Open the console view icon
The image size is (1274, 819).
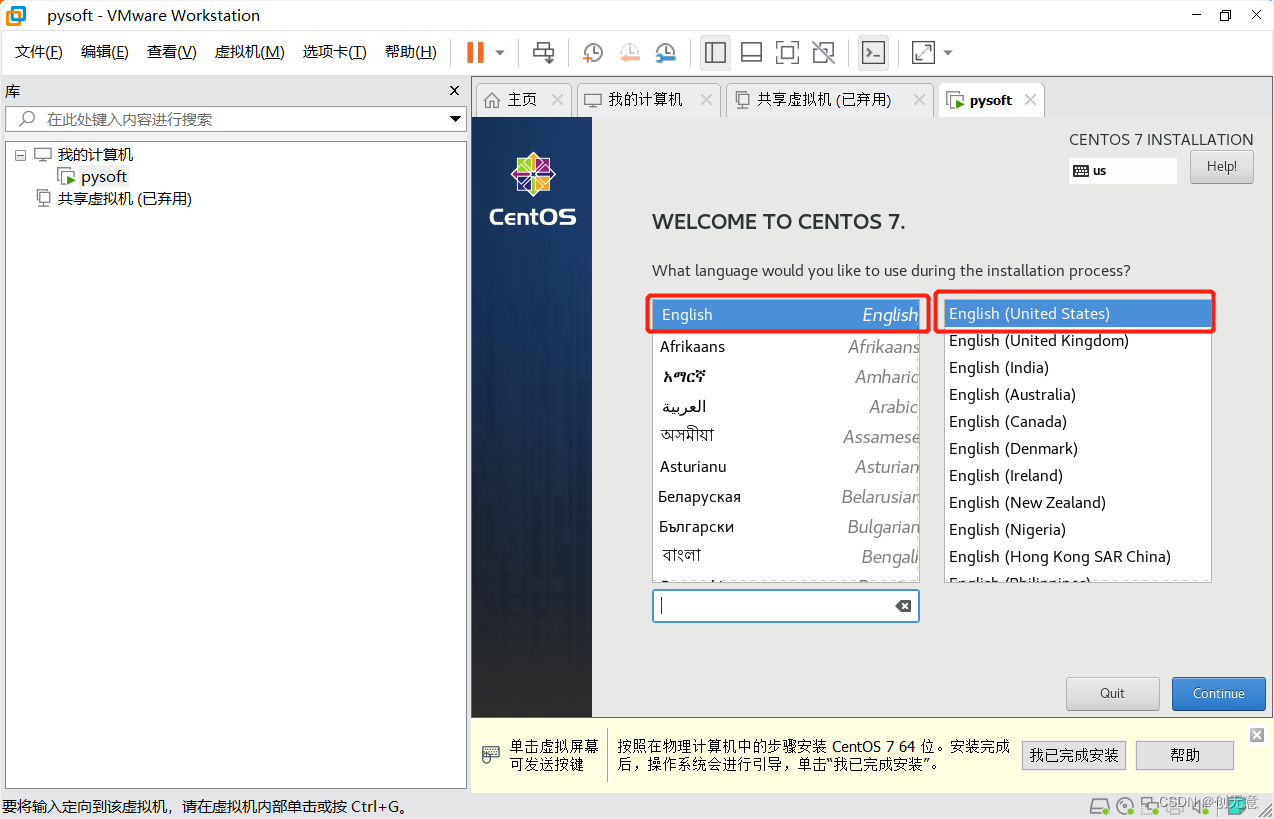[x=873, y=52]
